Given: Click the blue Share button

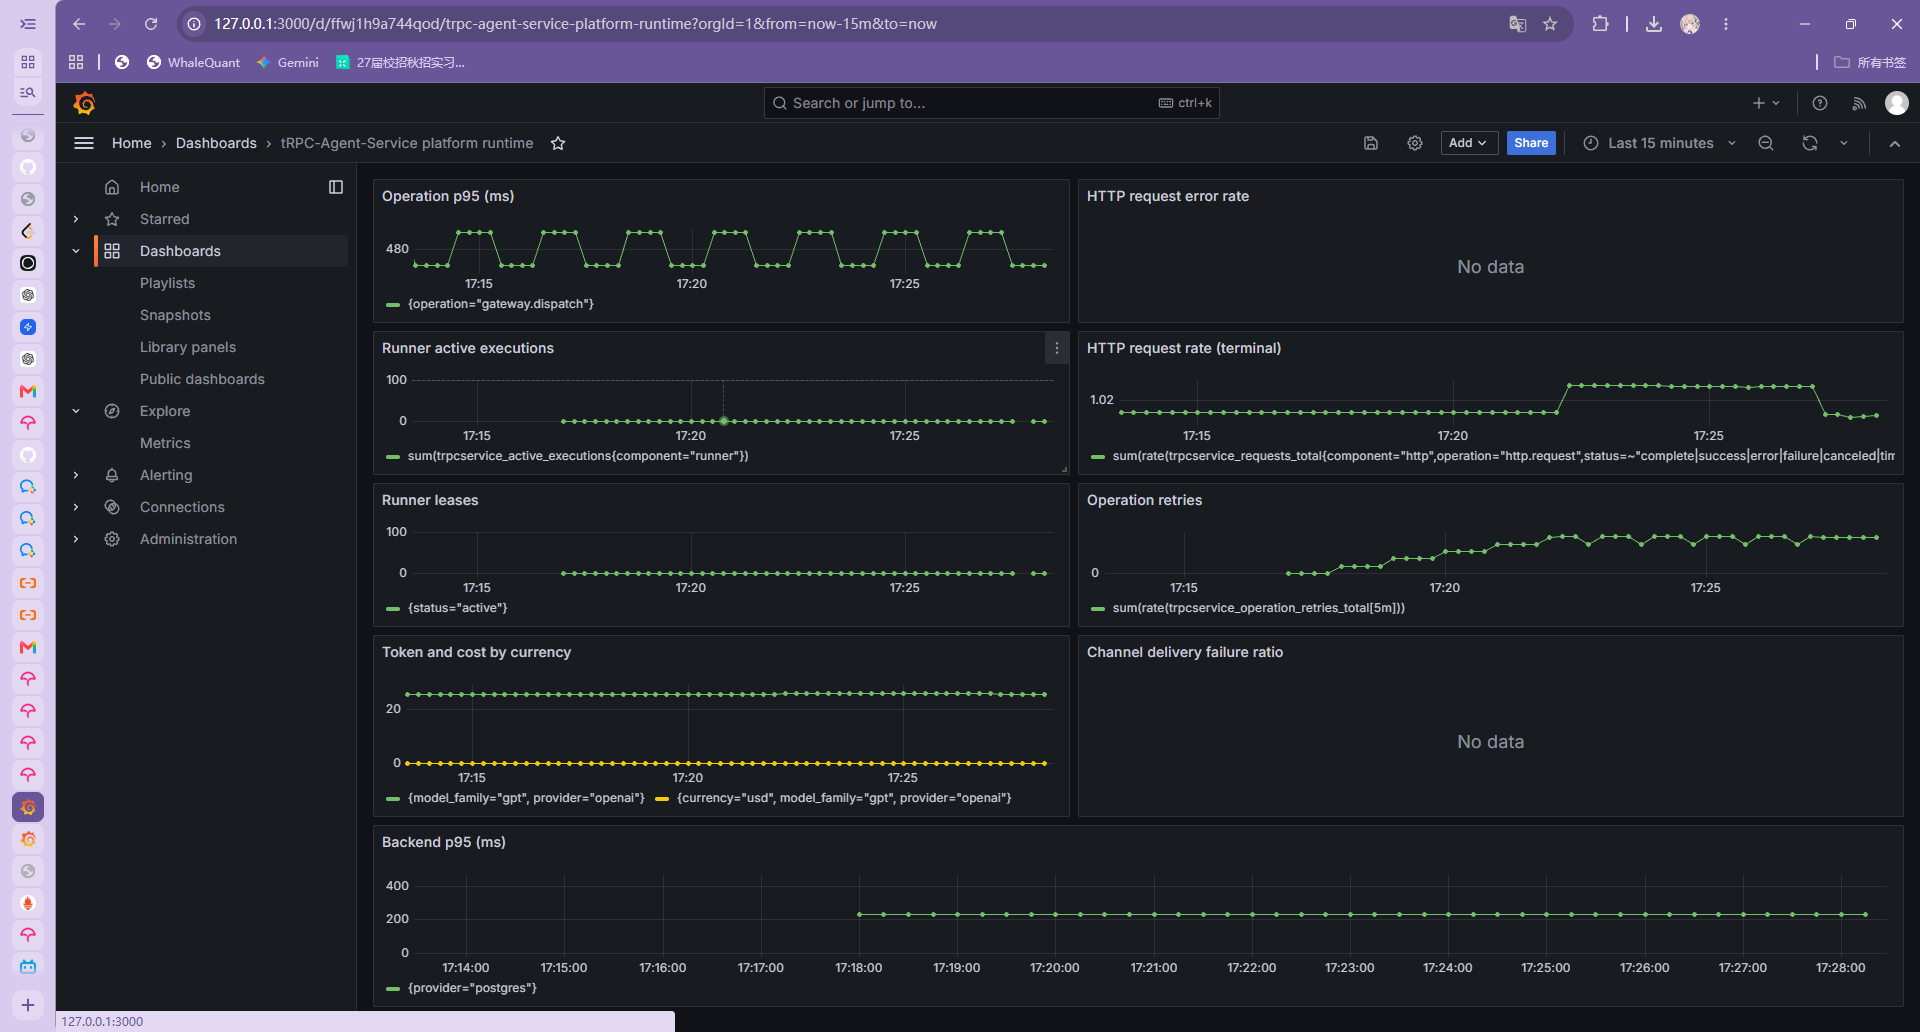Looking at the screenshot, I should 1531,143.
